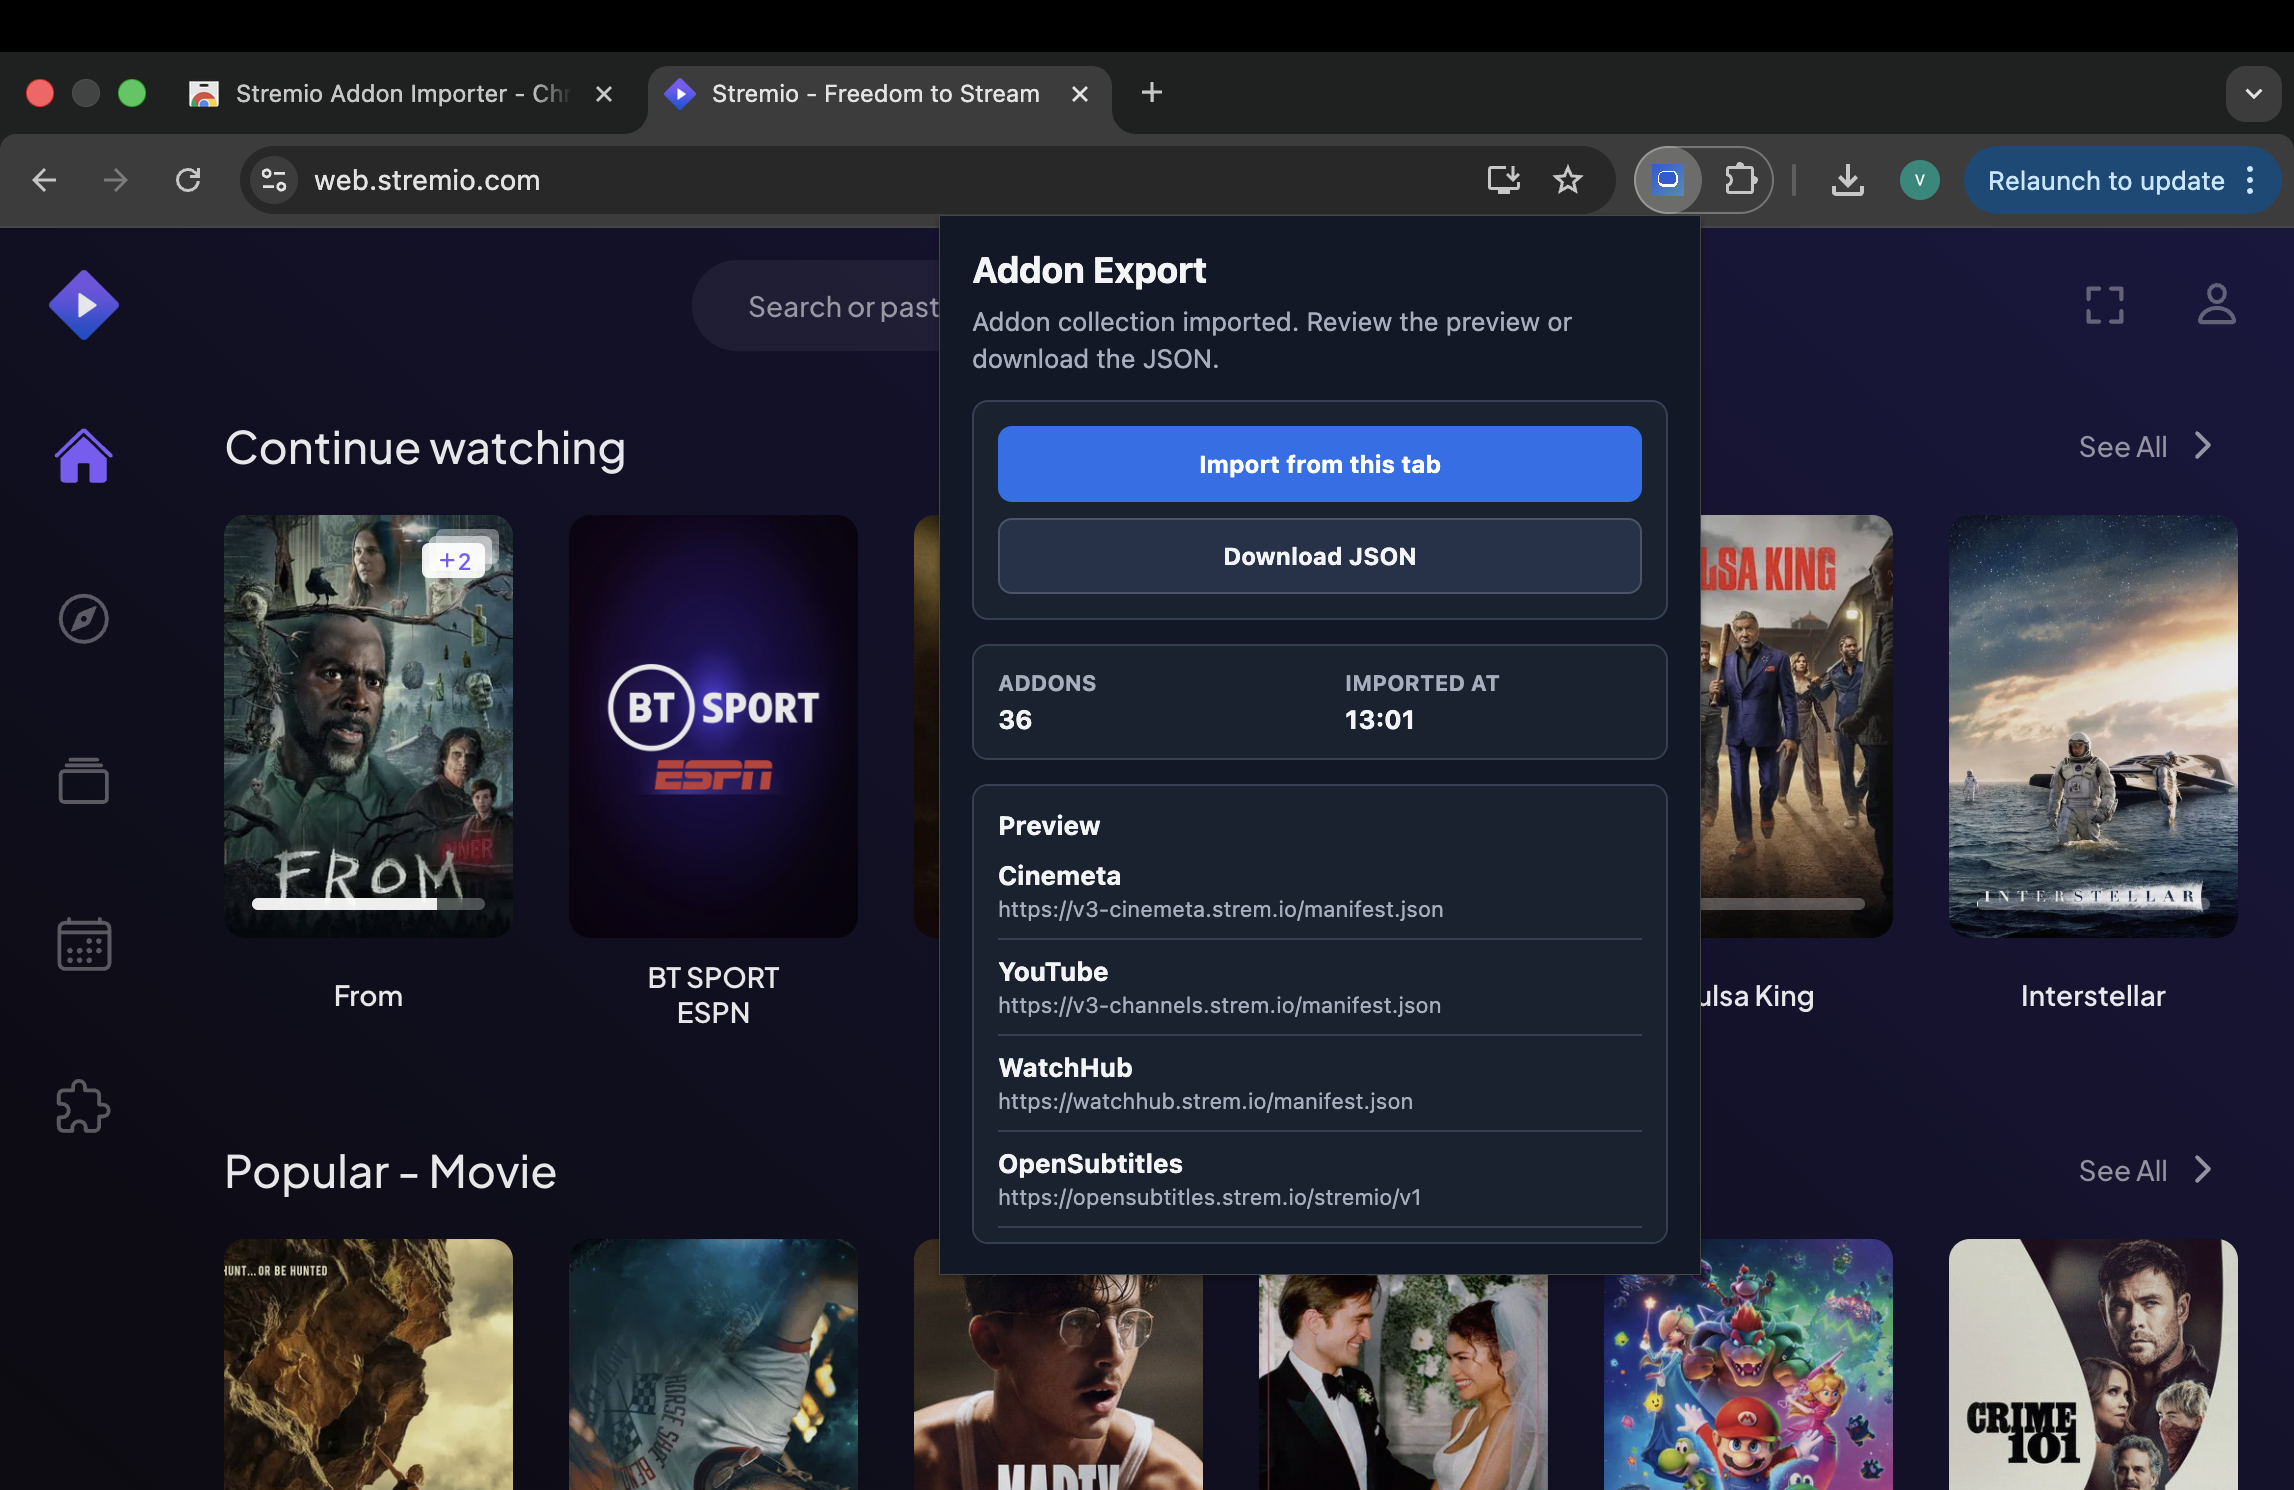Open a new browser tab
The height and width of the screenshot is (1490, 2294).
pos(1152,93)
